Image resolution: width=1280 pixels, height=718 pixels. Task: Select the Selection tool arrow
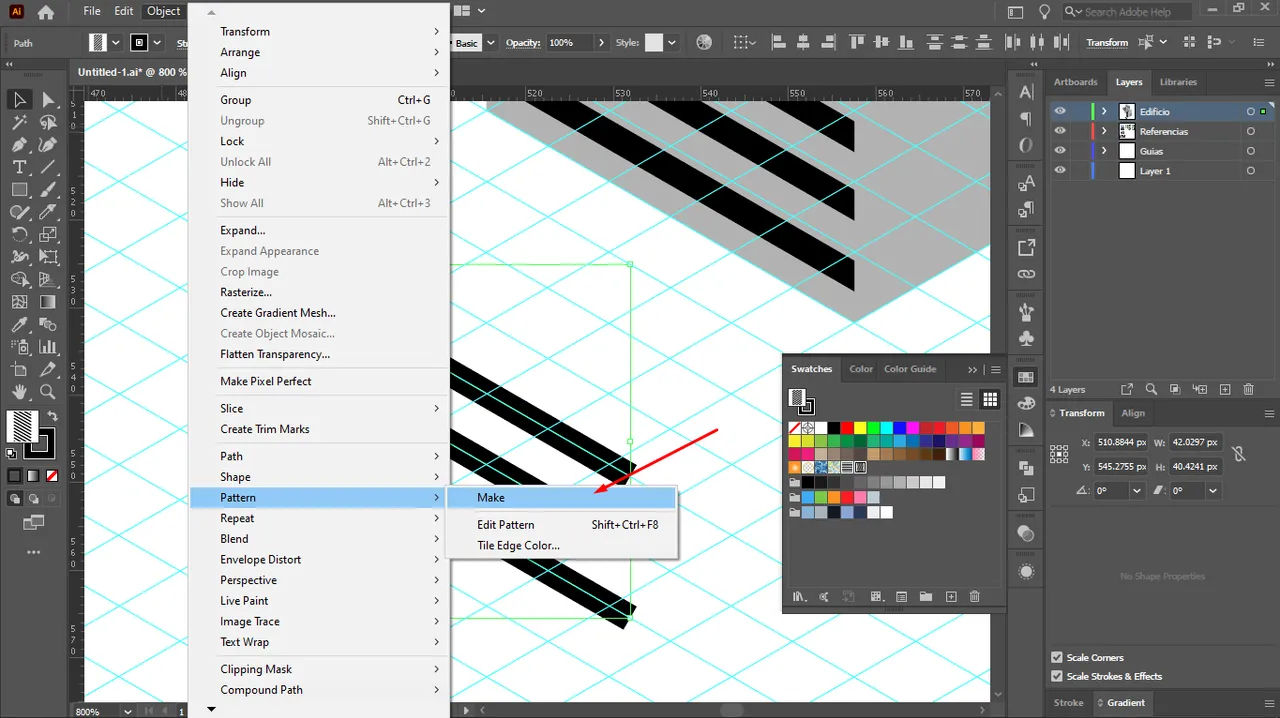pyautogui.click(x=19, y=99)
